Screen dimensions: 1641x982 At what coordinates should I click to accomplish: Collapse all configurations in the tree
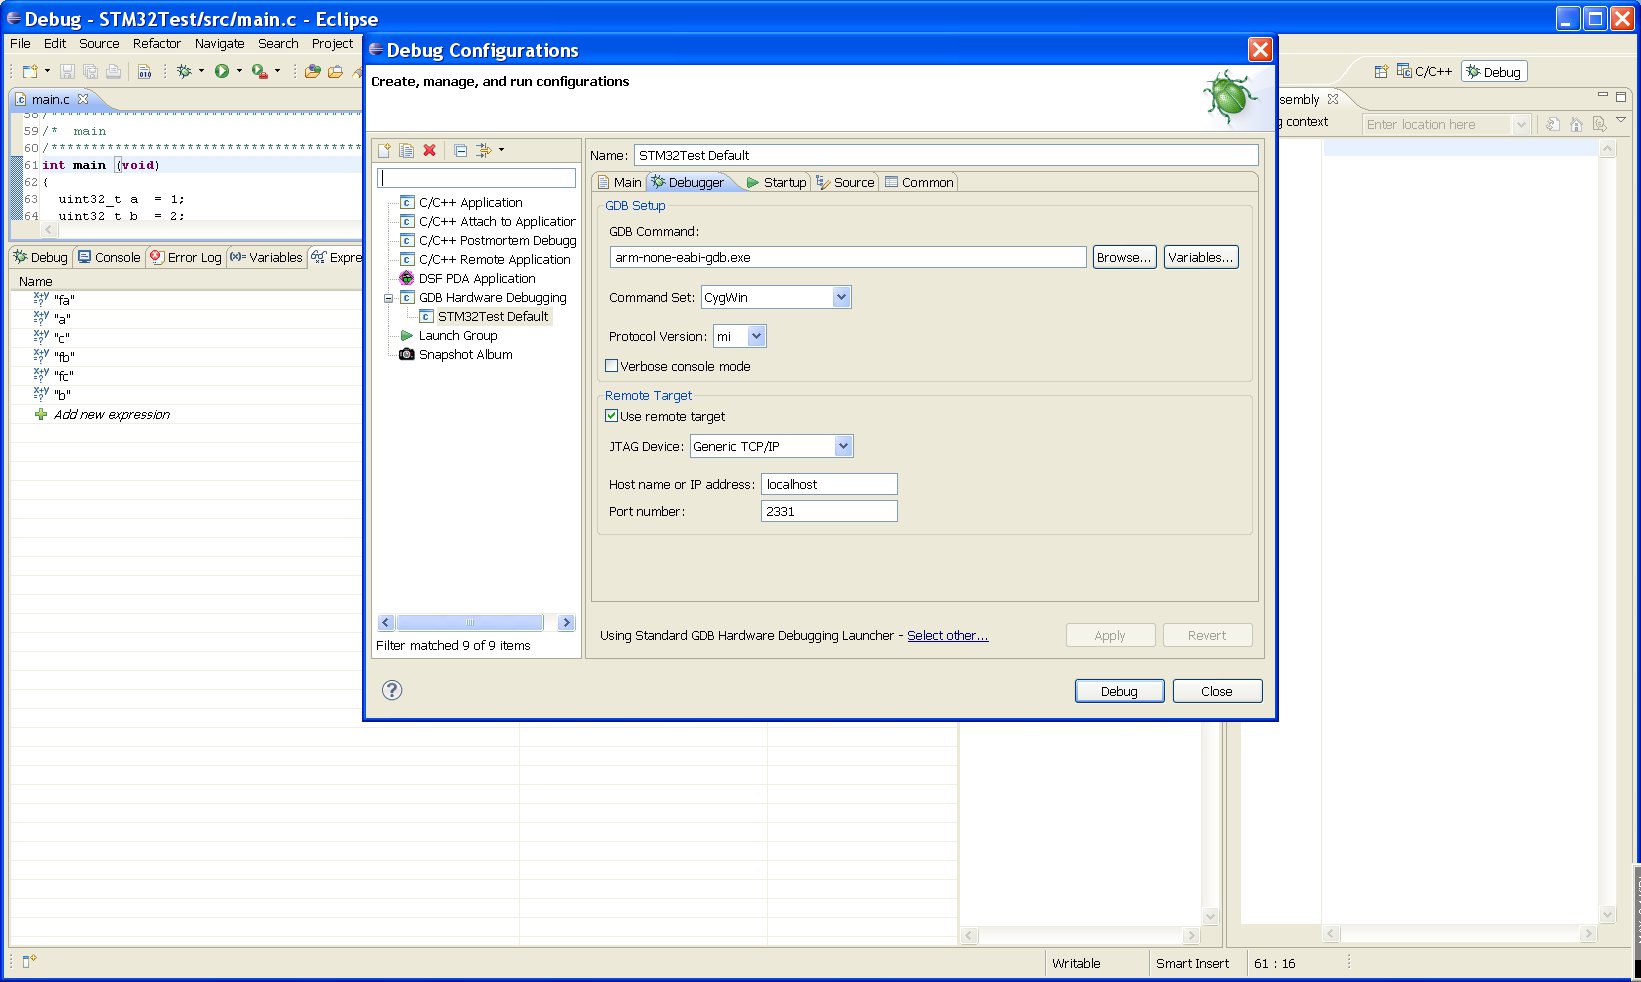[460, 150]
